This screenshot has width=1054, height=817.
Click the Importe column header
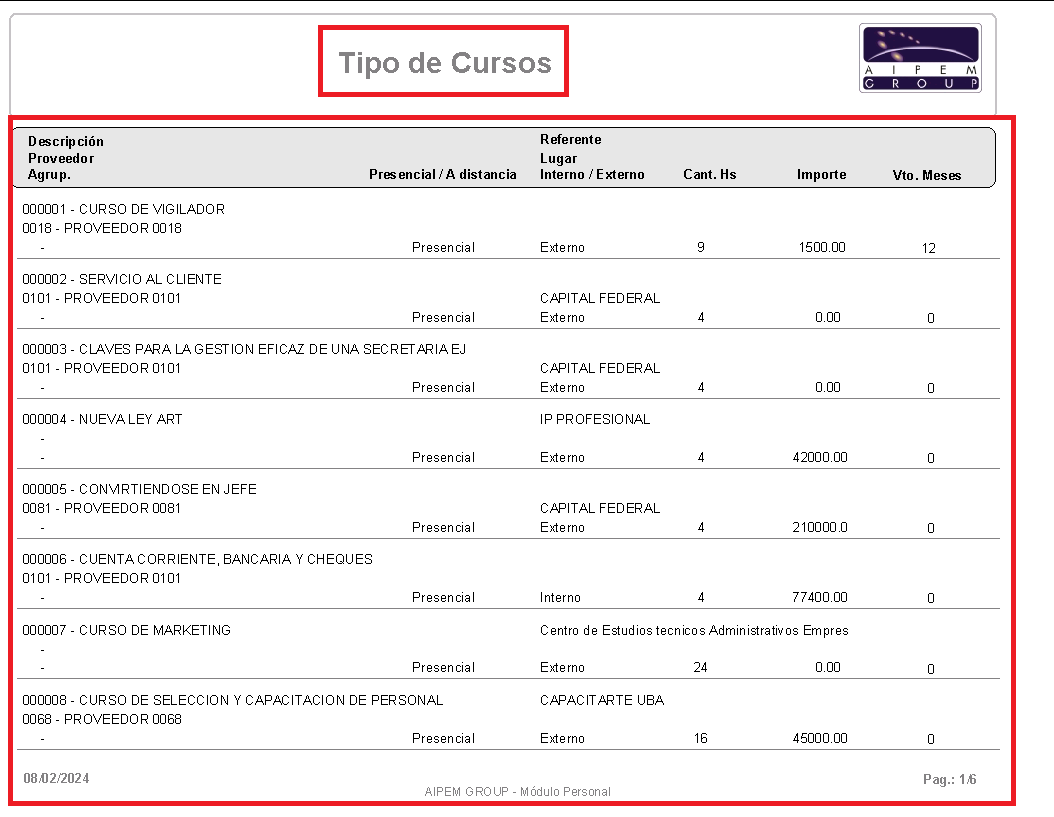pos(821,174)
